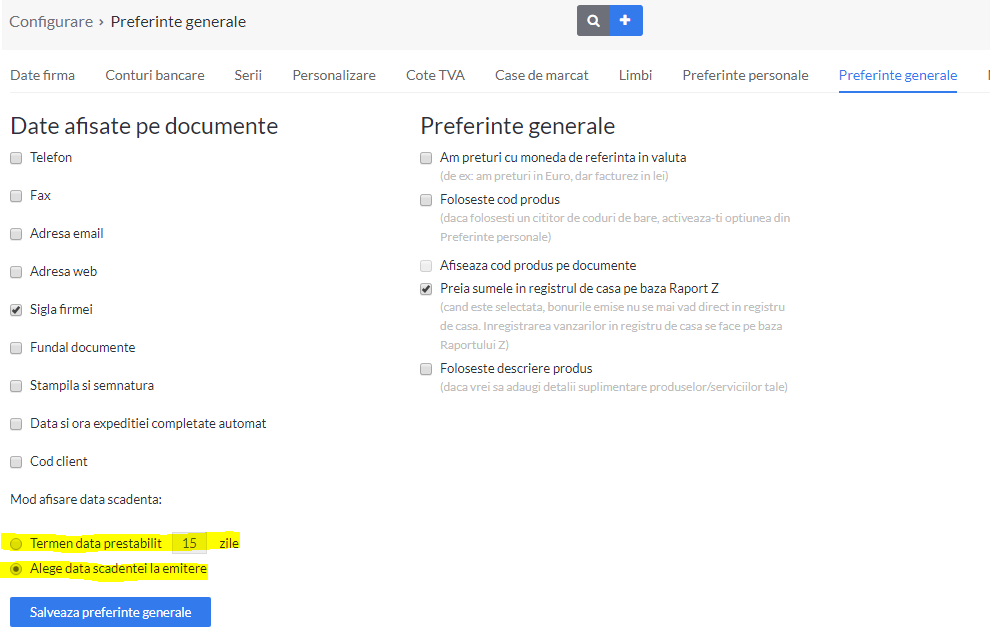The width and height of the screenshot is (990, 636).
Task: Tick the Foloseste cod produs option
Action: pyautogui.click(x=426, y=200)
